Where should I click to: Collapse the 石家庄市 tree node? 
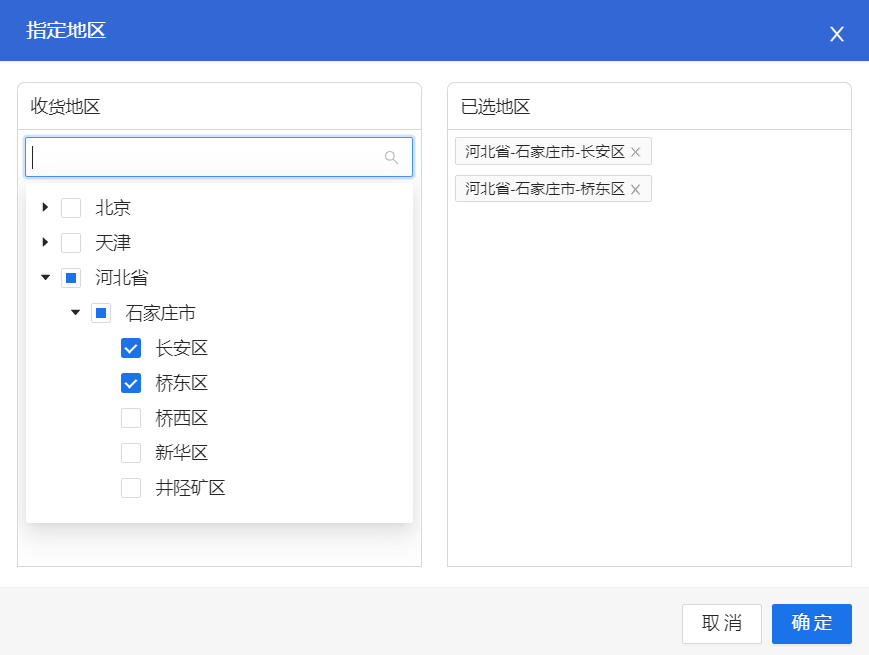(75, 313)
